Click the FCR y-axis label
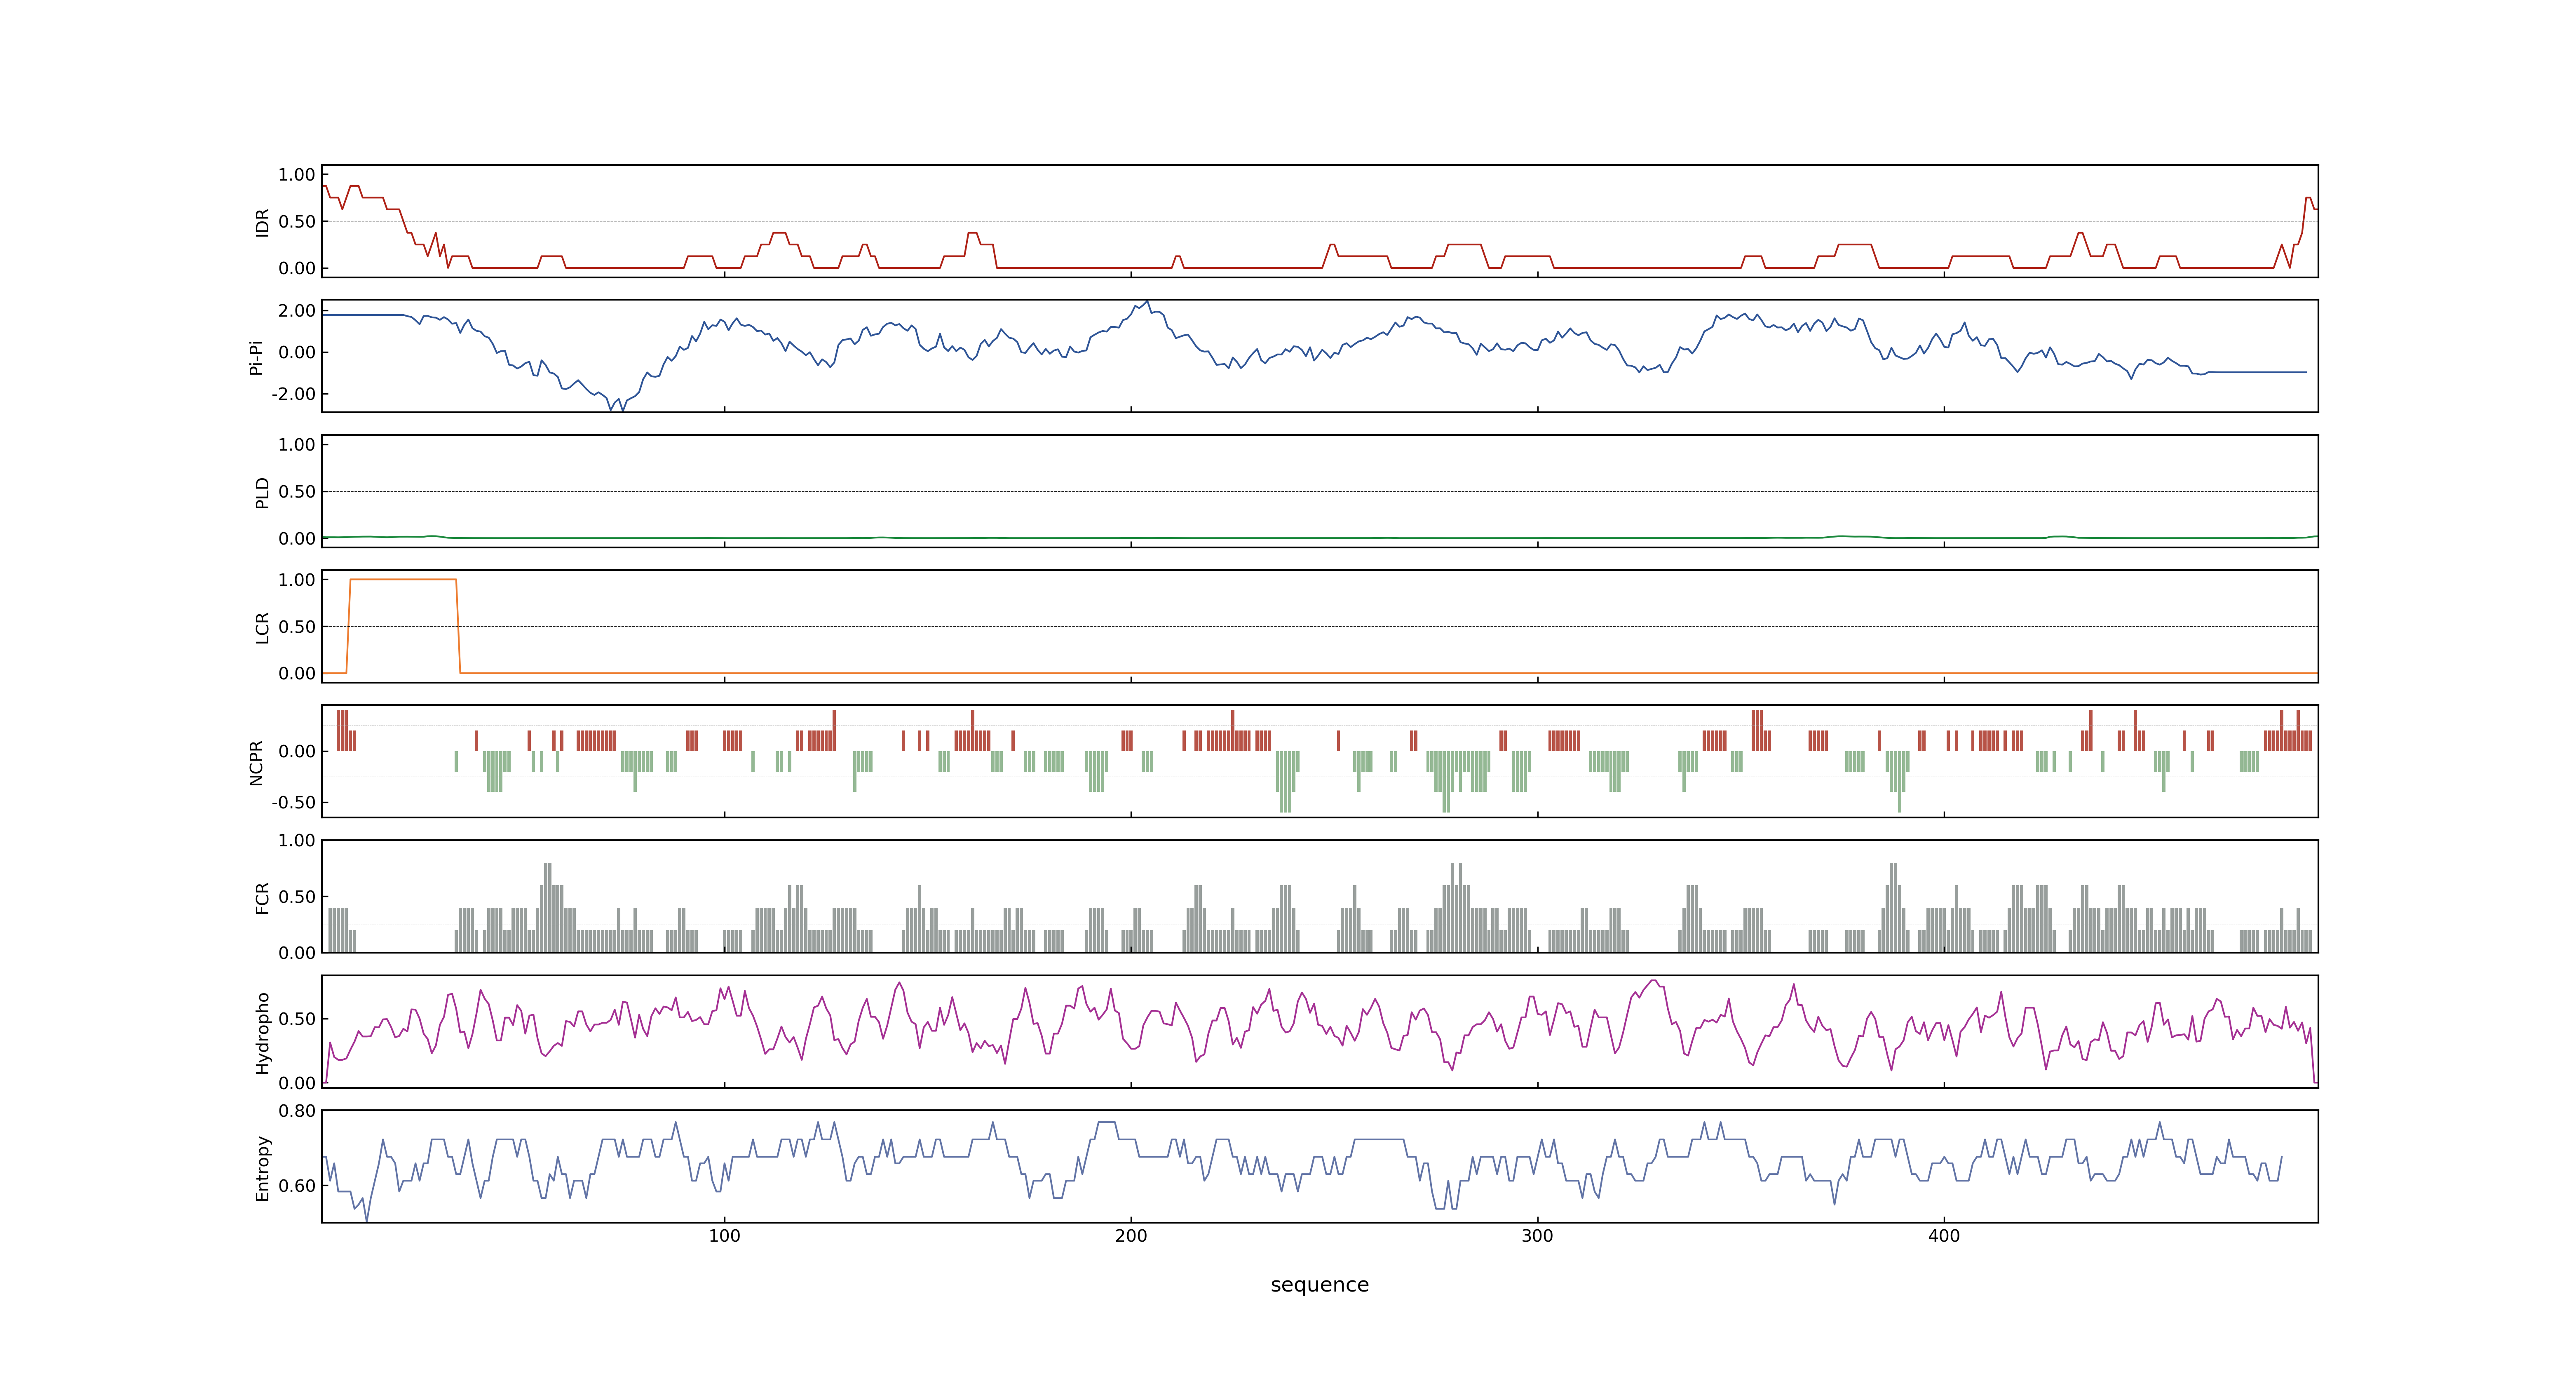This screenshot has width=2576, height=1374. (x=262, y=897)
